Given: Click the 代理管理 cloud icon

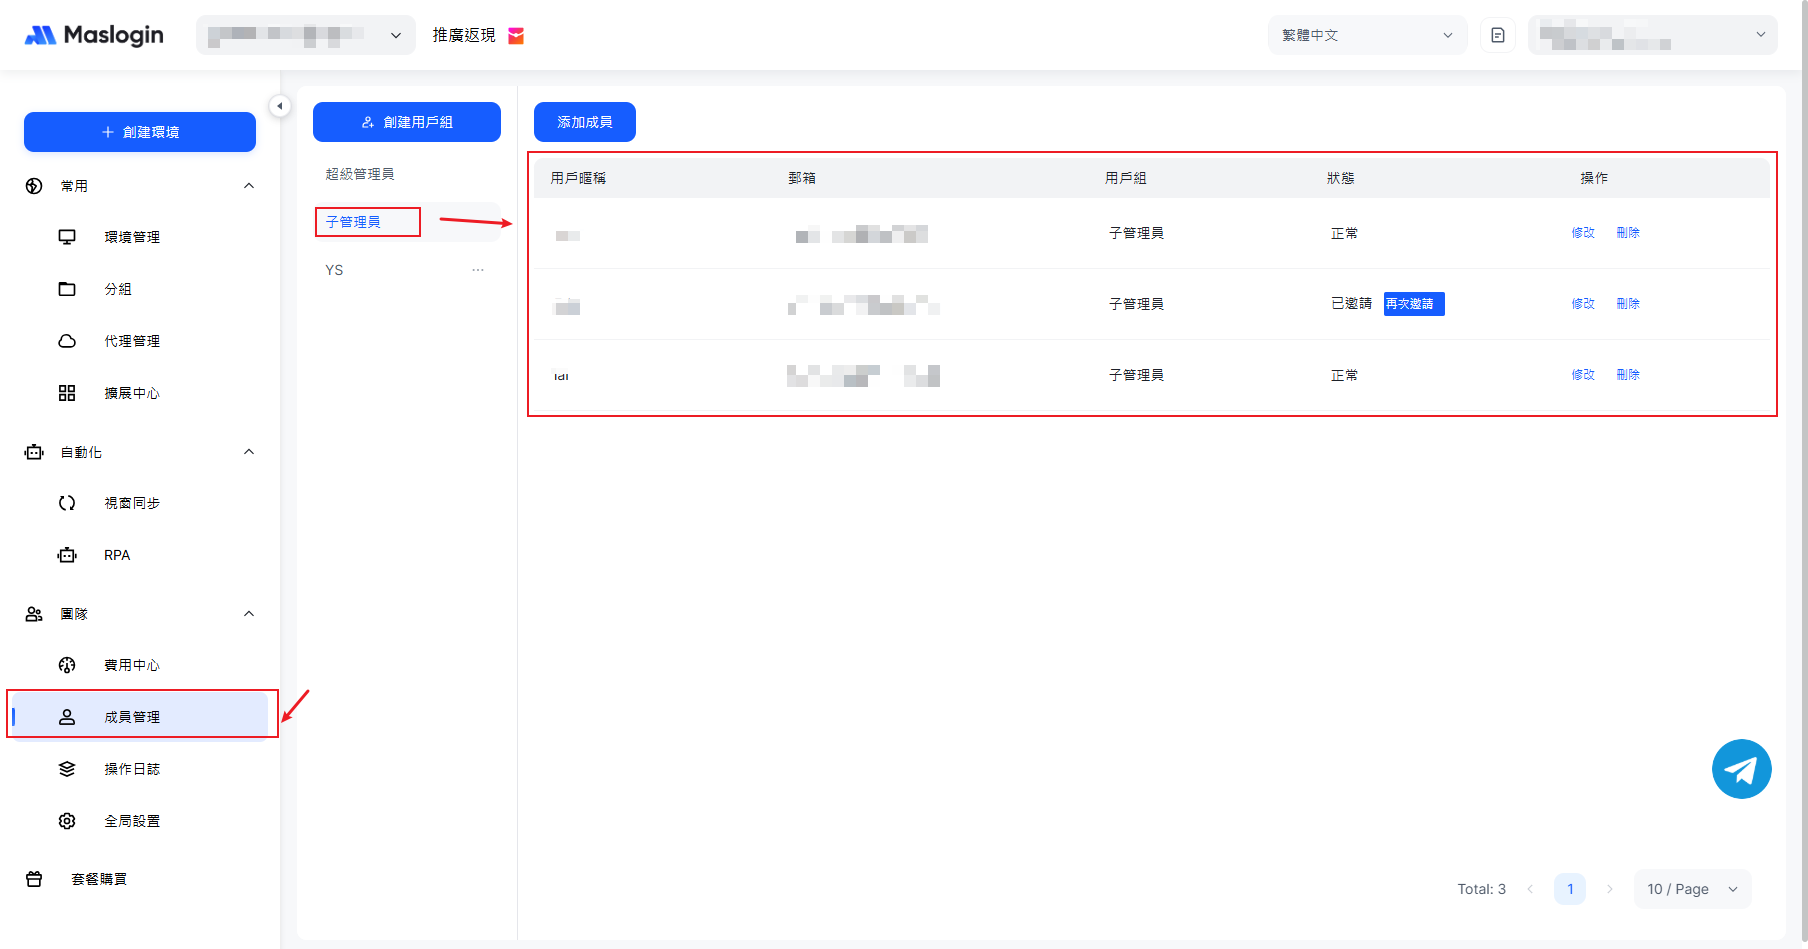Looking at the screenshot, I should (67, 341).
